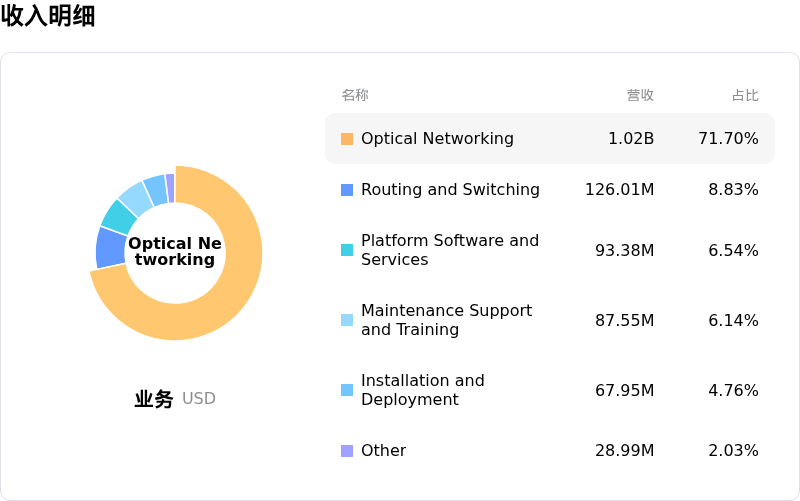Click the 6.54% share value

point(733,250)
